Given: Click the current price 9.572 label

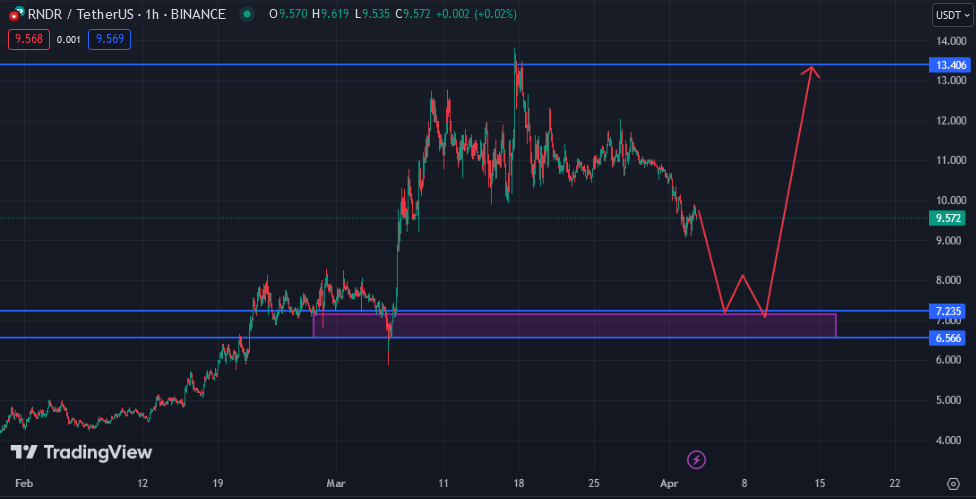Looking at the screenshot, I should click(949, 218).
